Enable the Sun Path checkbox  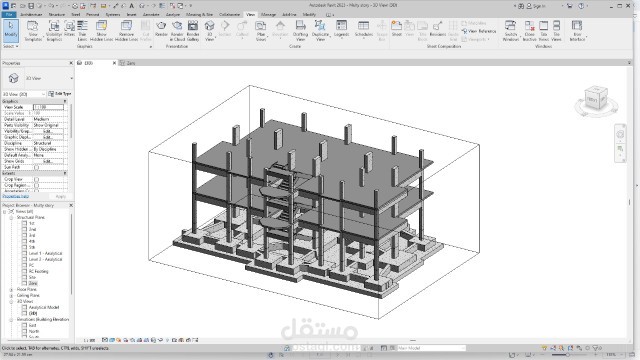tap(36, 167)
